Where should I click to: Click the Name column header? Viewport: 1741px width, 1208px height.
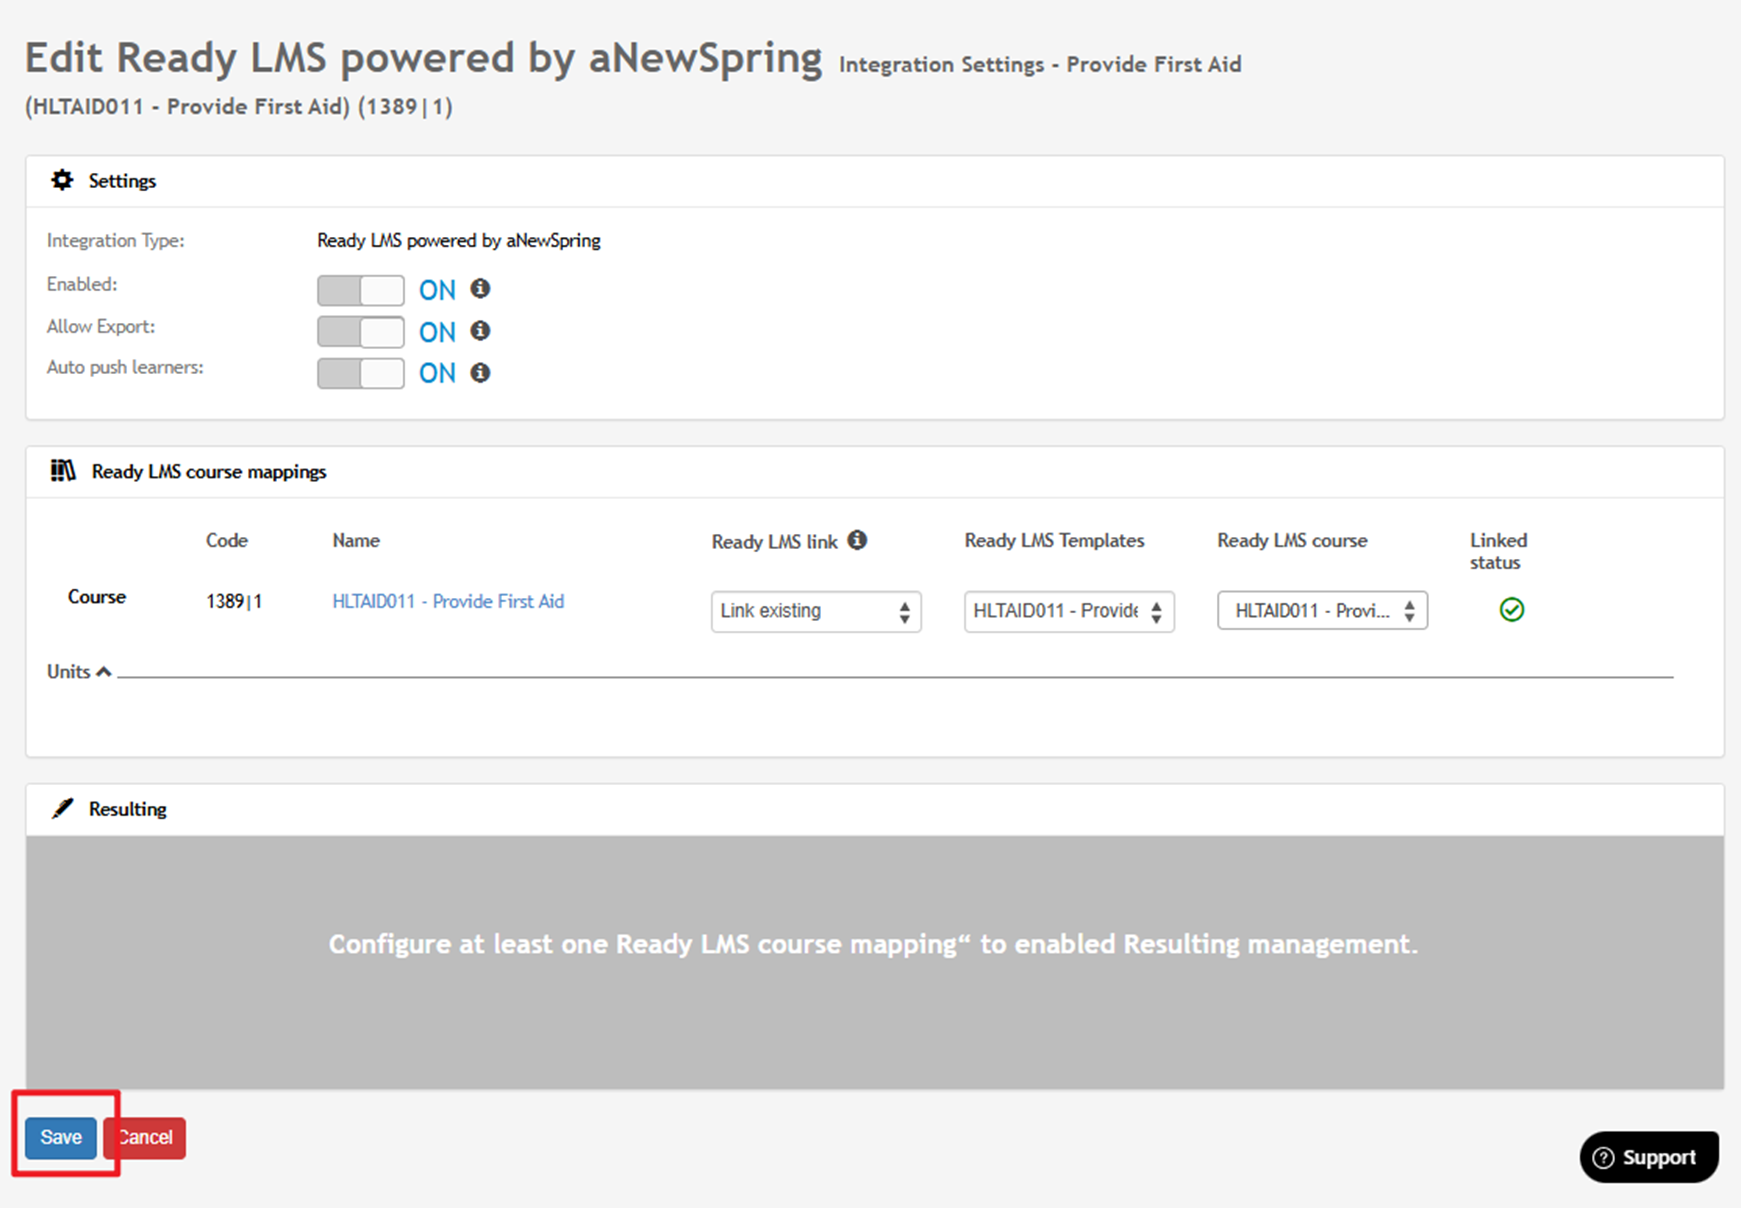(356, 540)
